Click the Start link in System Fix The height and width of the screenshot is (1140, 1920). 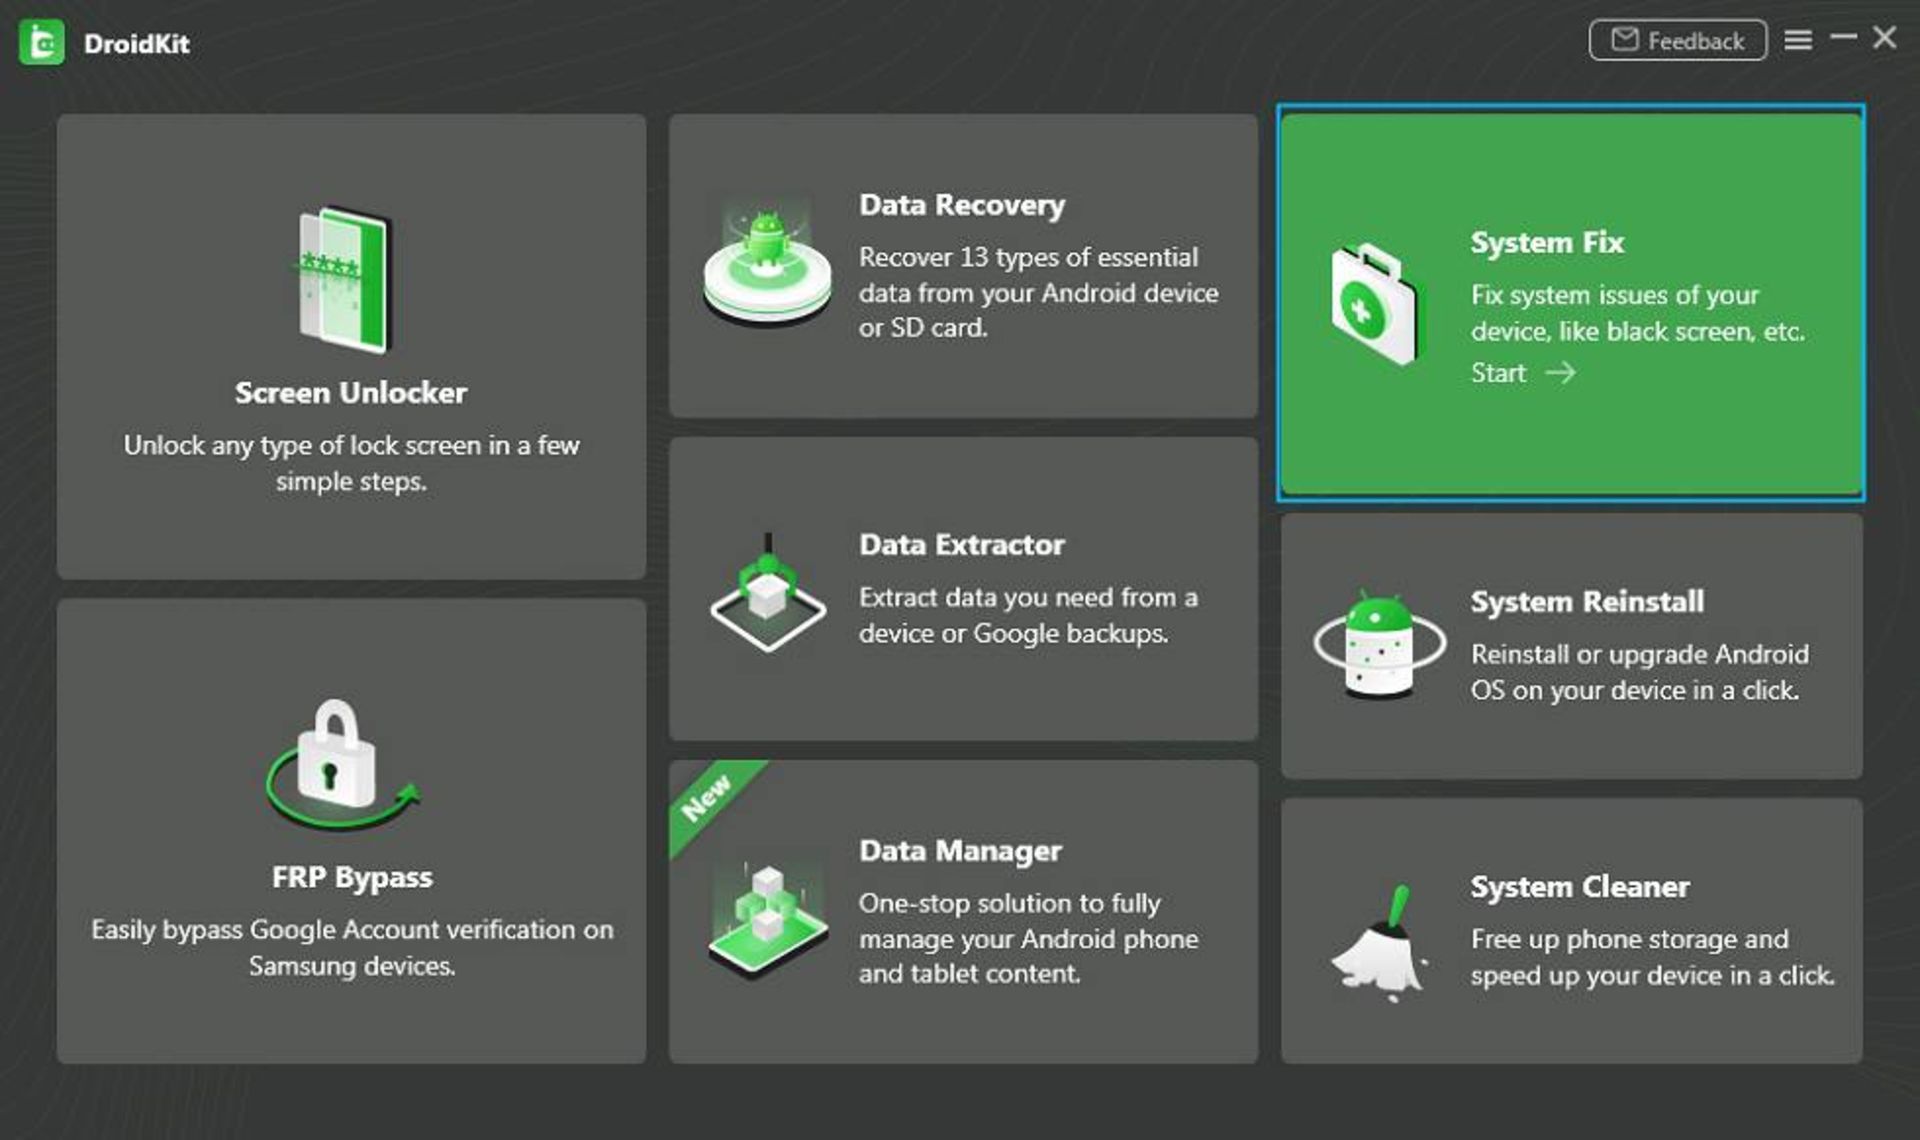click(x=1498, y=373)
